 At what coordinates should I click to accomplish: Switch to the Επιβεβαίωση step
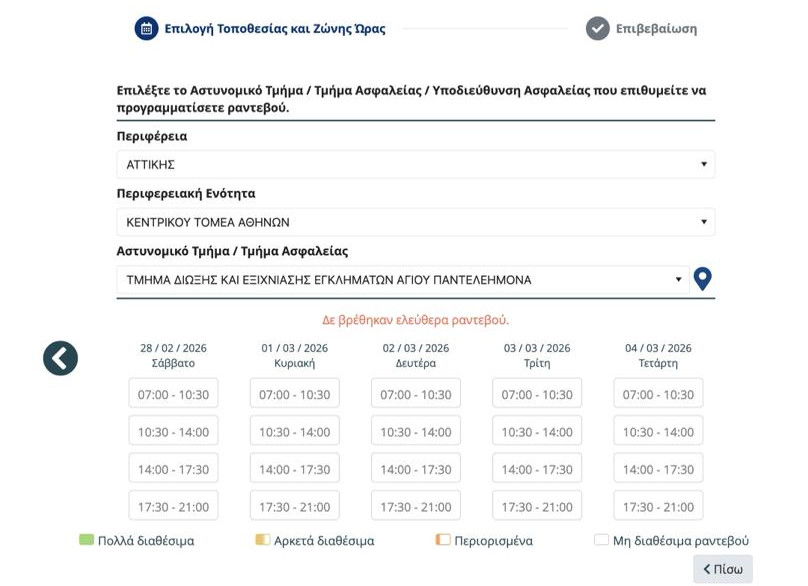click(656, 29)
